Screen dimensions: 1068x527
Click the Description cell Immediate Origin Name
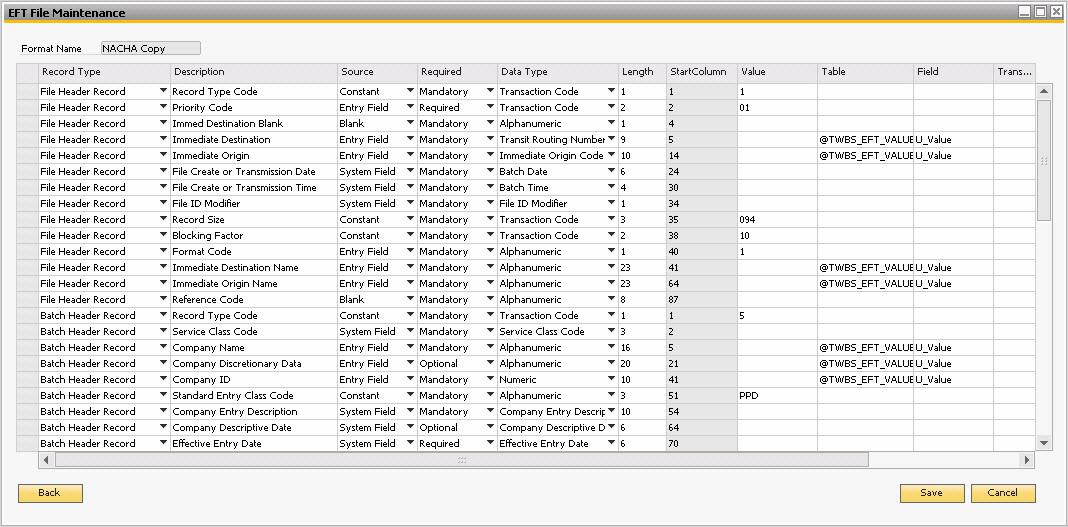(254, 283)
